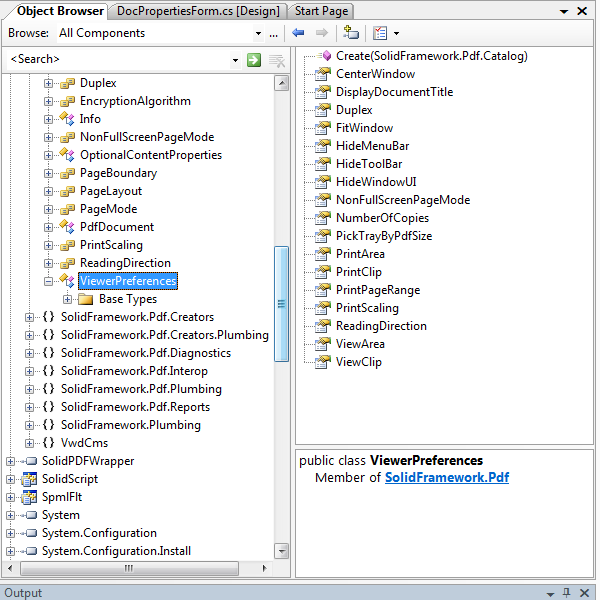600x600 pixels.
Task: Click tree vertical scrollbar up arrow
Action: (x=282, y=83)
